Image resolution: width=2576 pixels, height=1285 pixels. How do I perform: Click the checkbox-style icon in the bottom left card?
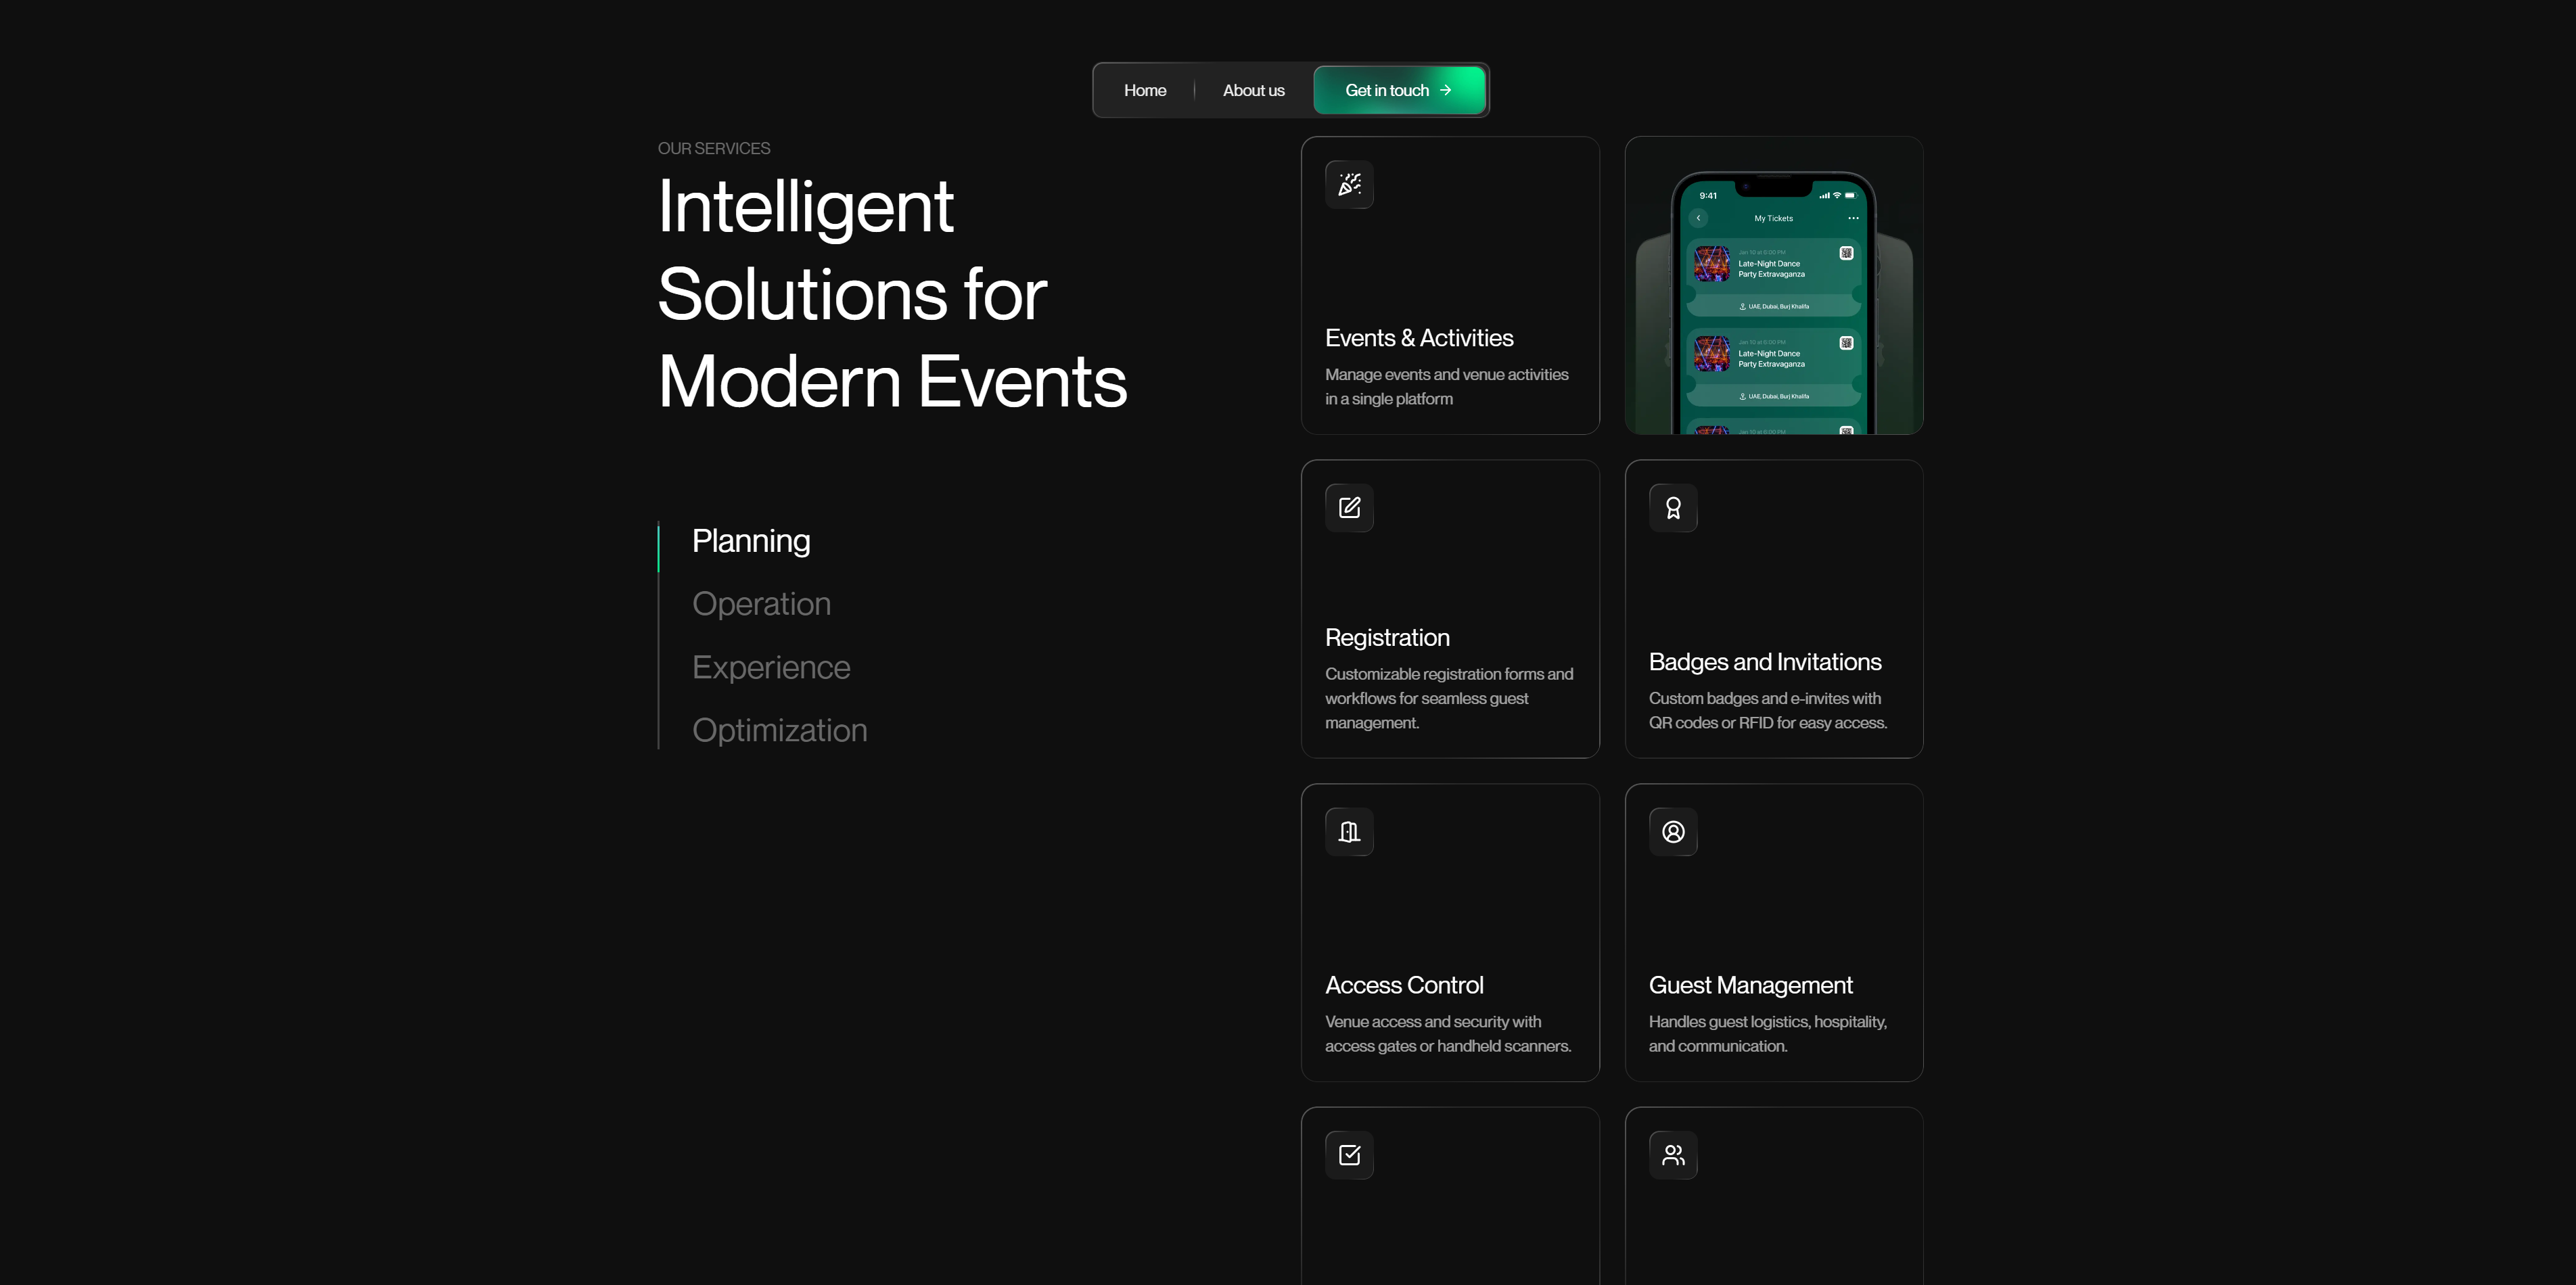pos(1349,1155)
